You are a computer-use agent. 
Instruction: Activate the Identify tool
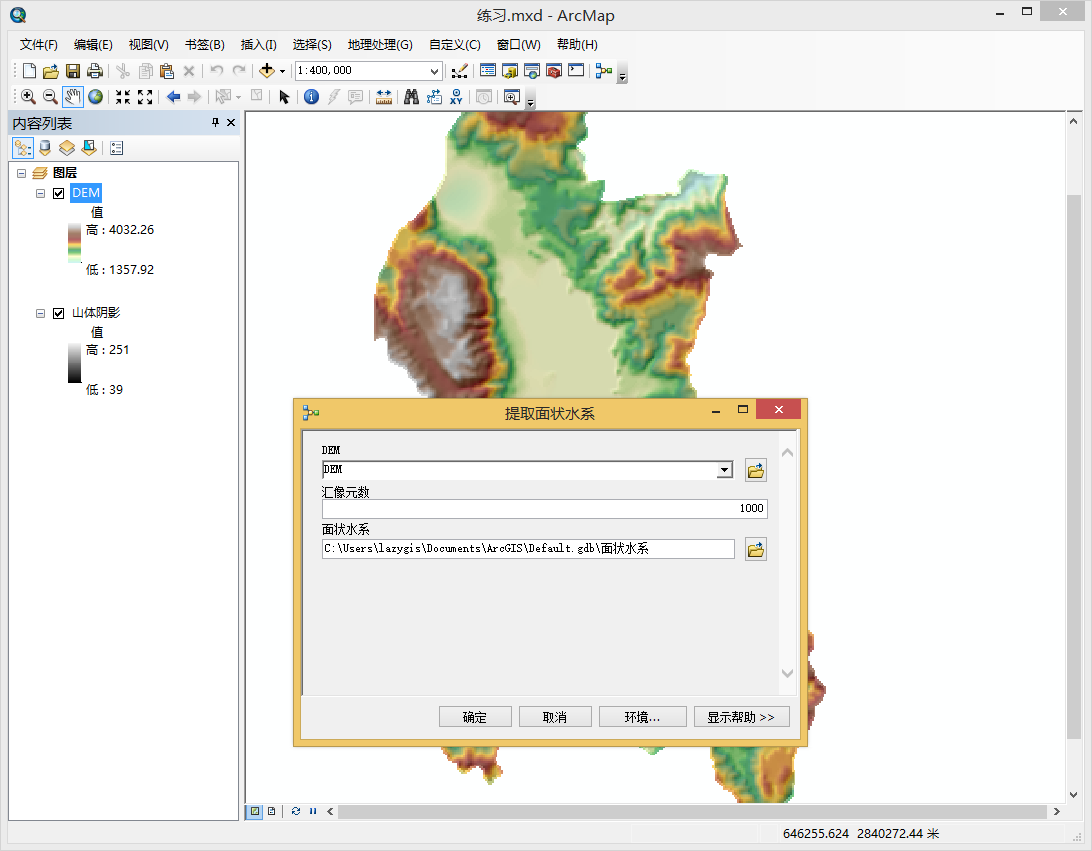311,97
